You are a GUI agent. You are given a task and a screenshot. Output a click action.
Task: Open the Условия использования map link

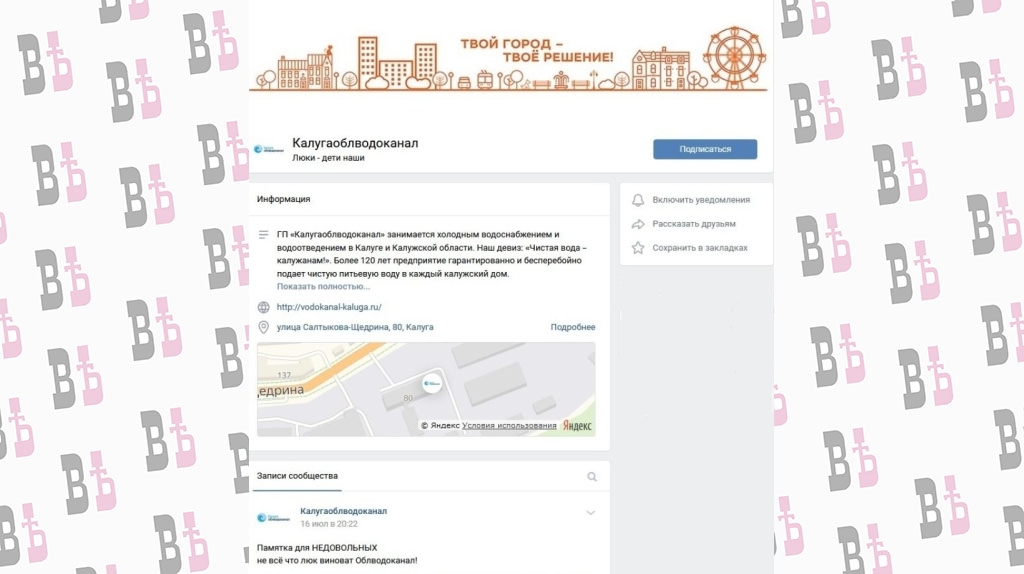tap(509, 425)
